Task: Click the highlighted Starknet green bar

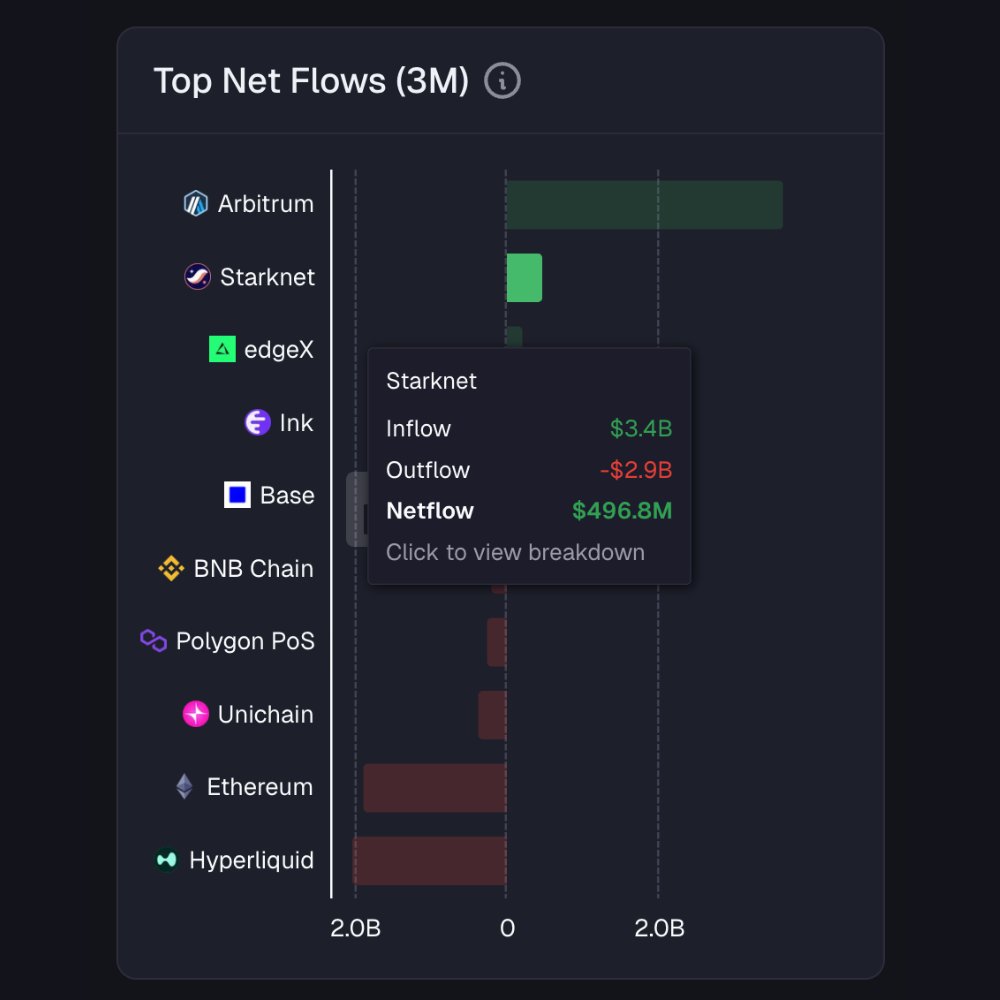Action: coord(524,278)
